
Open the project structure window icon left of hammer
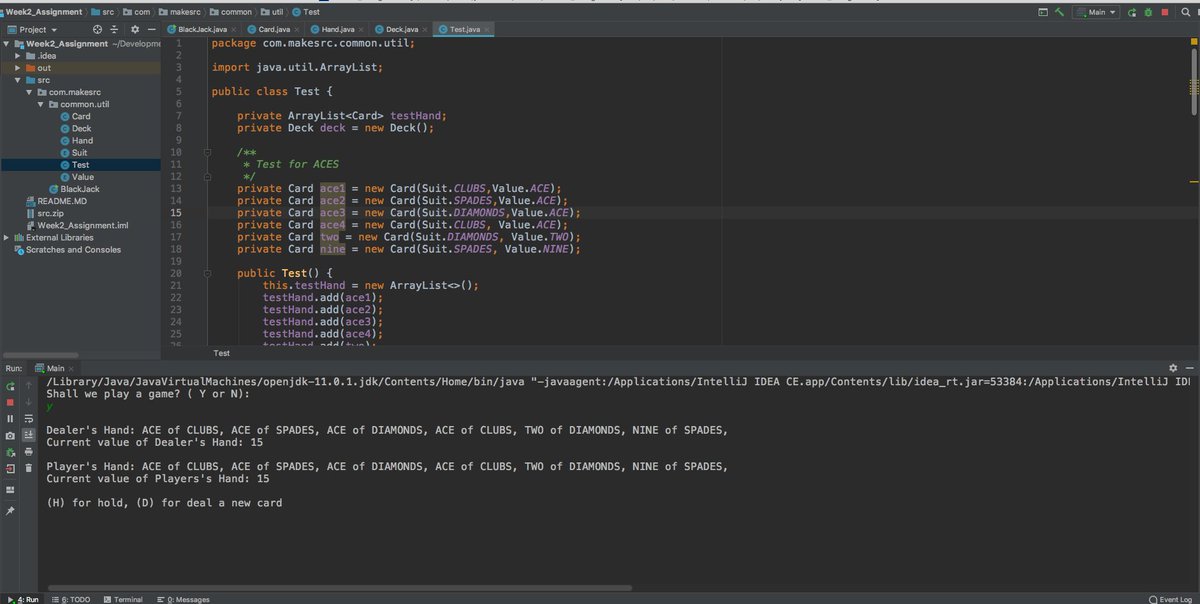click(1043, 12)
